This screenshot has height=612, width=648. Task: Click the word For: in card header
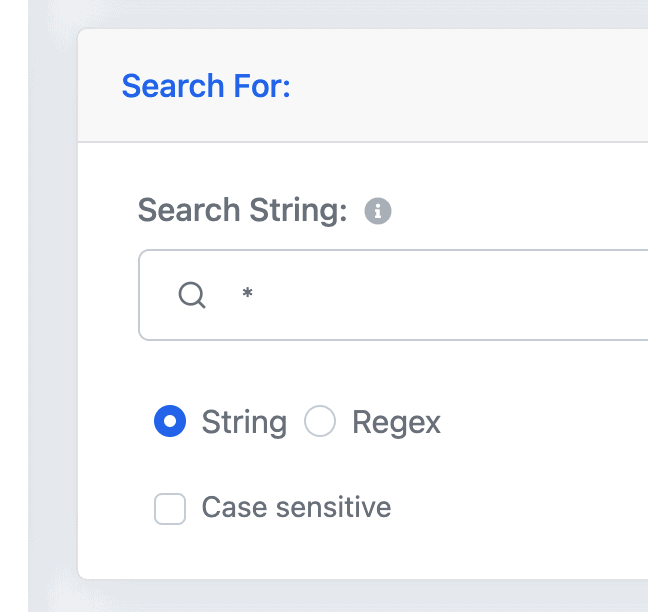(x=262, y=86)
